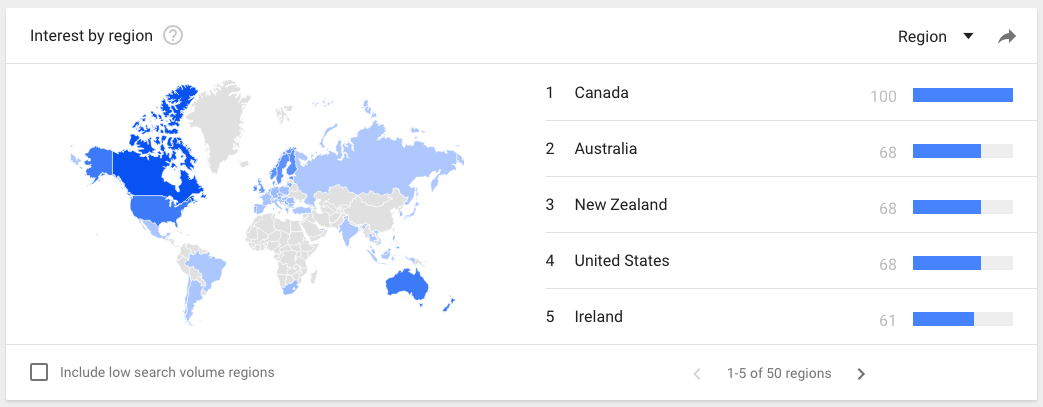Click the Region dropdown arrow
The image size is (1043, 407).
(x=968, y=37)
